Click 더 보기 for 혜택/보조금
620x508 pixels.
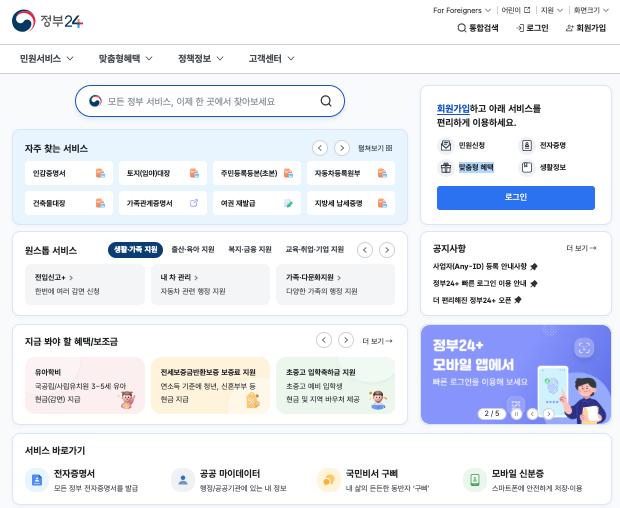click(377, 341)
